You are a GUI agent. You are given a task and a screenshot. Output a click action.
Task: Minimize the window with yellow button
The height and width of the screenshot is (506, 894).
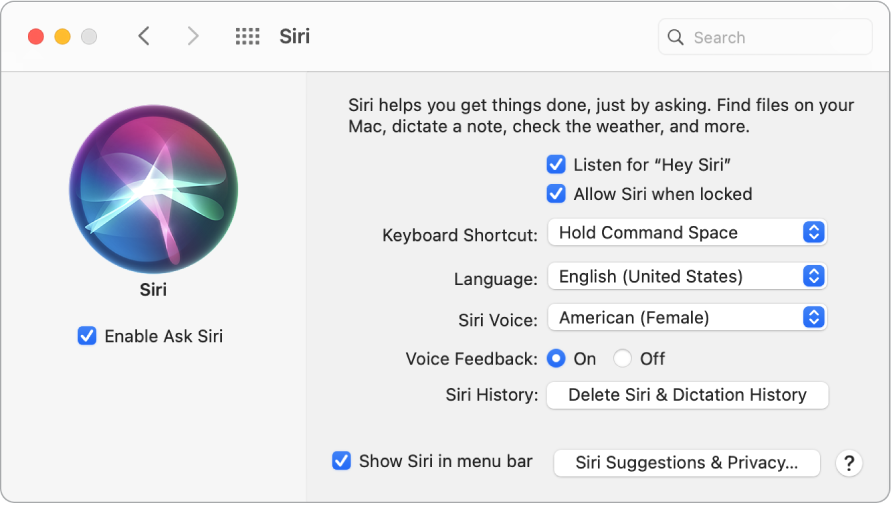tap(62, 37)
